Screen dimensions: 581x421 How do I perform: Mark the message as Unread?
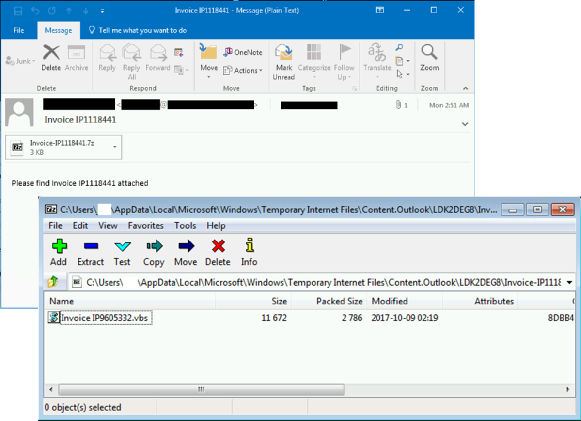click(284, 62)
